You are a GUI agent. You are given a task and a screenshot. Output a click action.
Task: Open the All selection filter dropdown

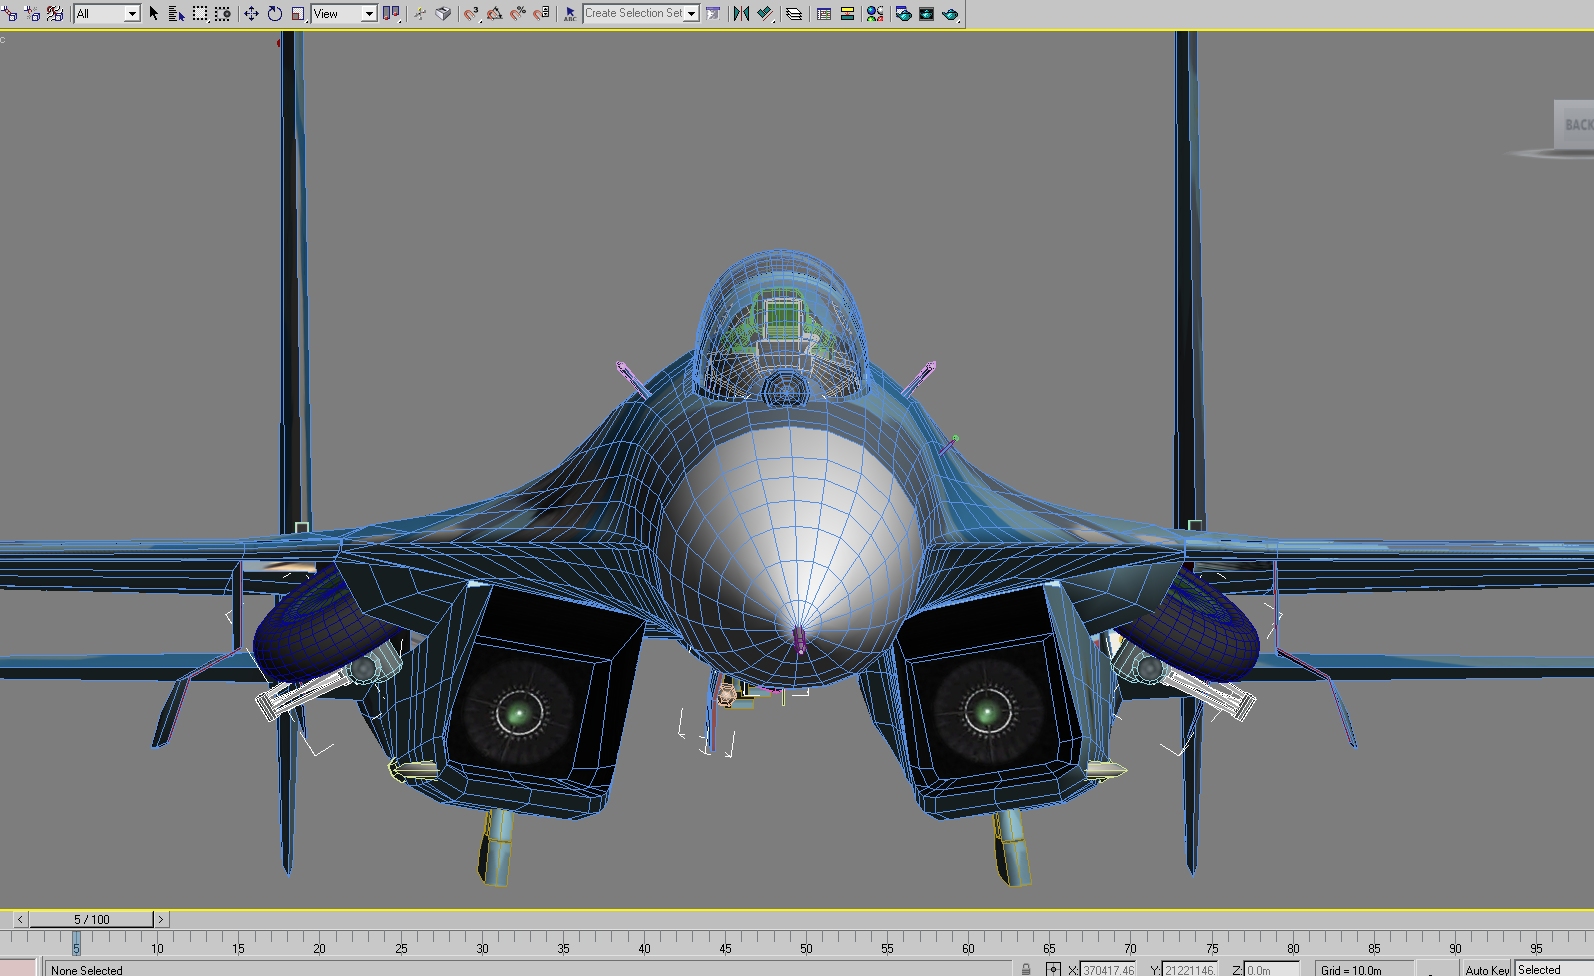107,13
